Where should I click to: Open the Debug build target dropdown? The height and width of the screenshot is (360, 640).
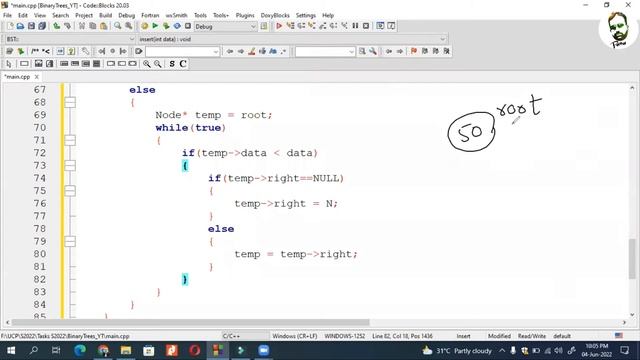225,27
